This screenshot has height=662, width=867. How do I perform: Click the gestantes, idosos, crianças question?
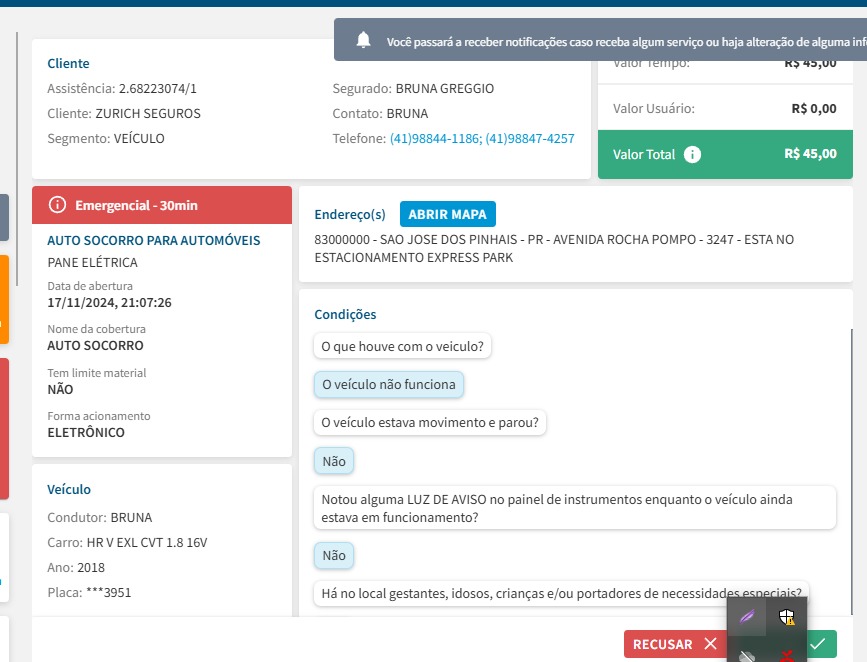click(561, 593)
